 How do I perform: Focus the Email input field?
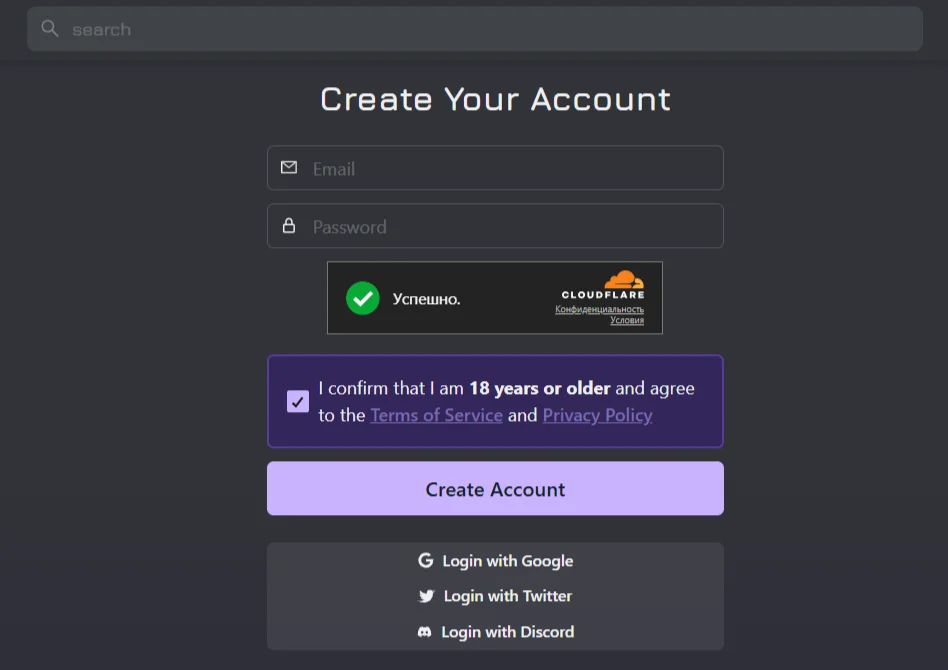coord(495,168)
